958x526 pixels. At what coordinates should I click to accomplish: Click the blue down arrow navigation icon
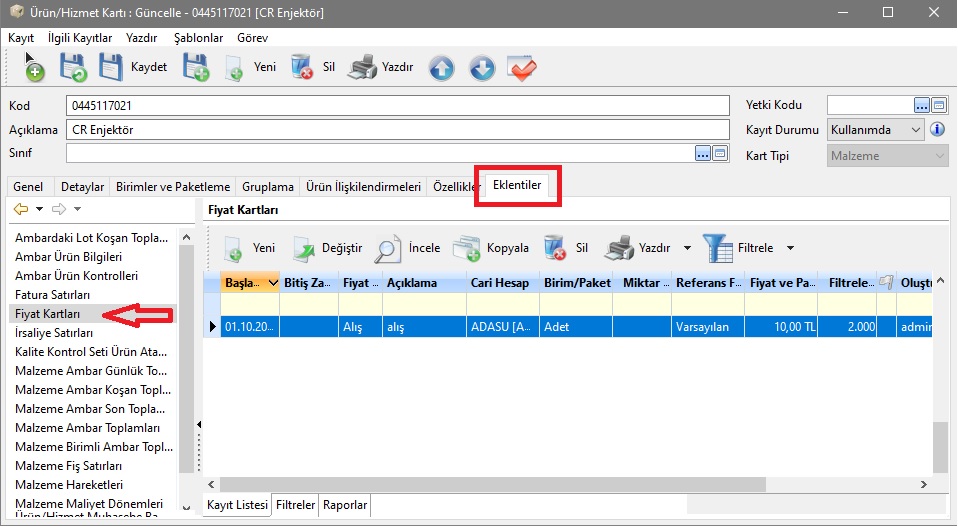[482, 68]
